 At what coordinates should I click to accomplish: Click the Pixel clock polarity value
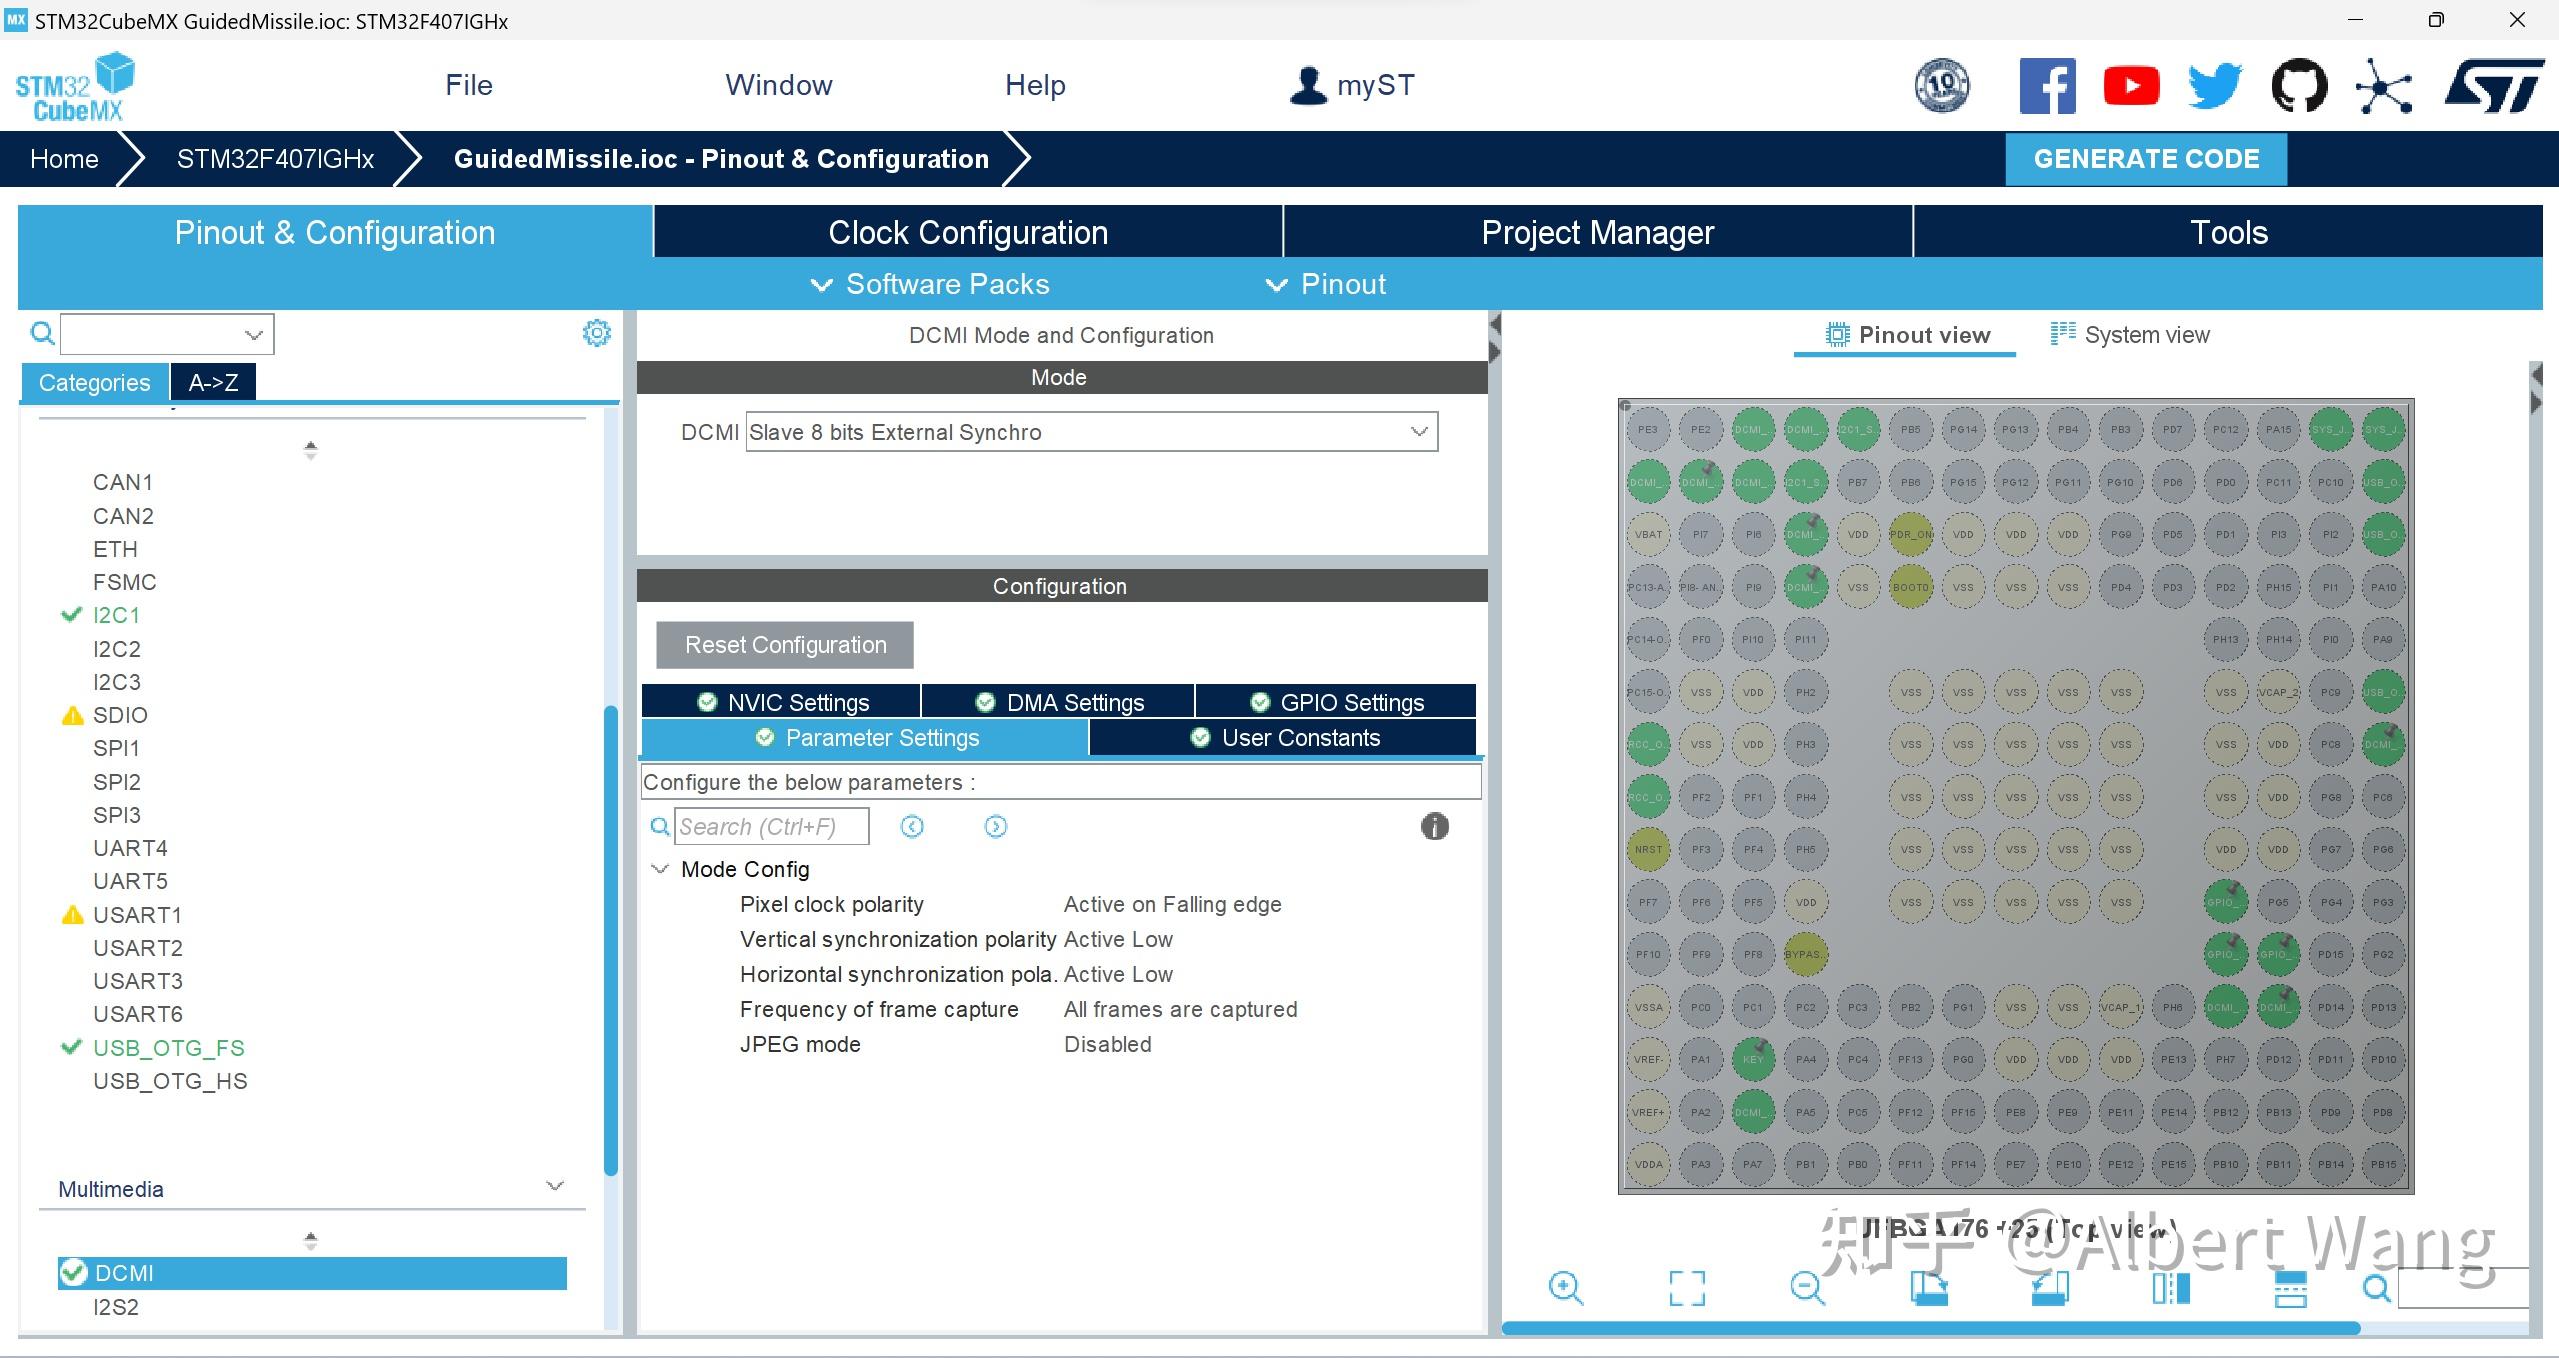[x=1172, y=904]
